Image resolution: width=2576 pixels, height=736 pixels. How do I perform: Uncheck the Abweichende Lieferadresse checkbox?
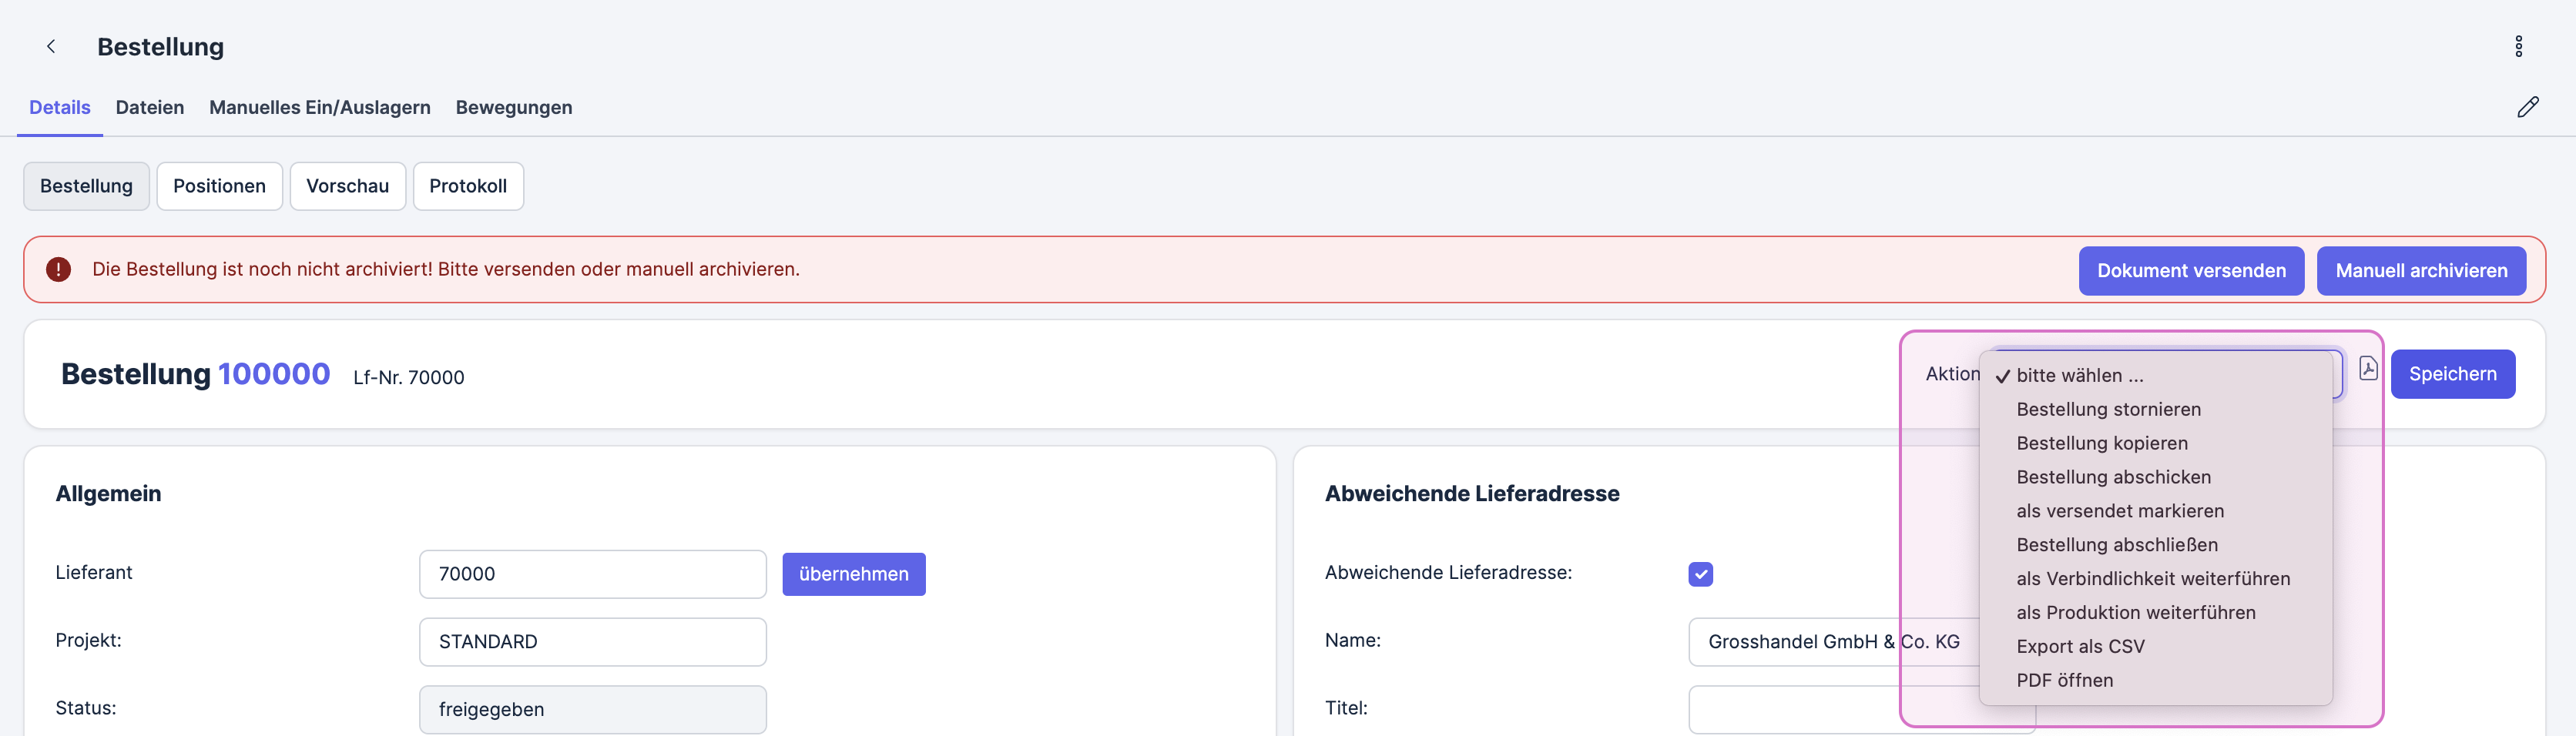(1700, 574)
